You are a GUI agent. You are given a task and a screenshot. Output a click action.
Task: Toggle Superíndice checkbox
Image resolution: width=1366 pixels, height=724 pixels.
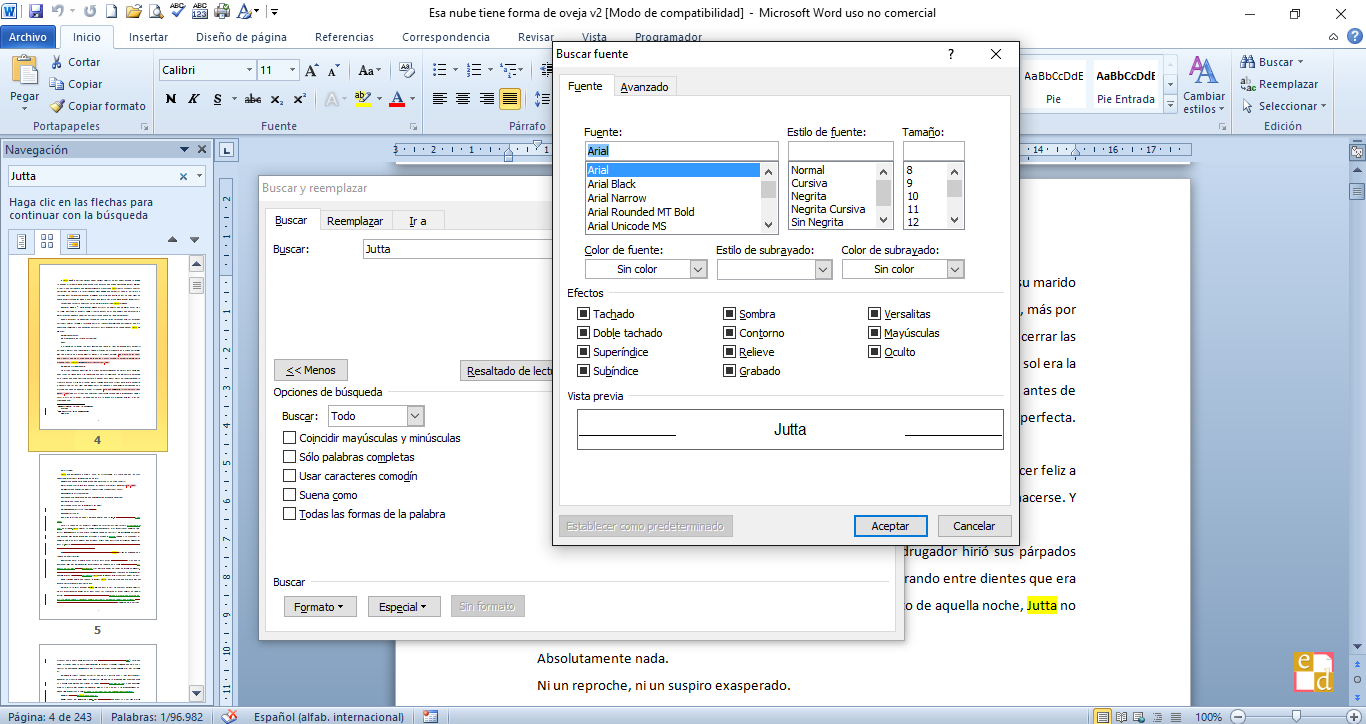583,352
